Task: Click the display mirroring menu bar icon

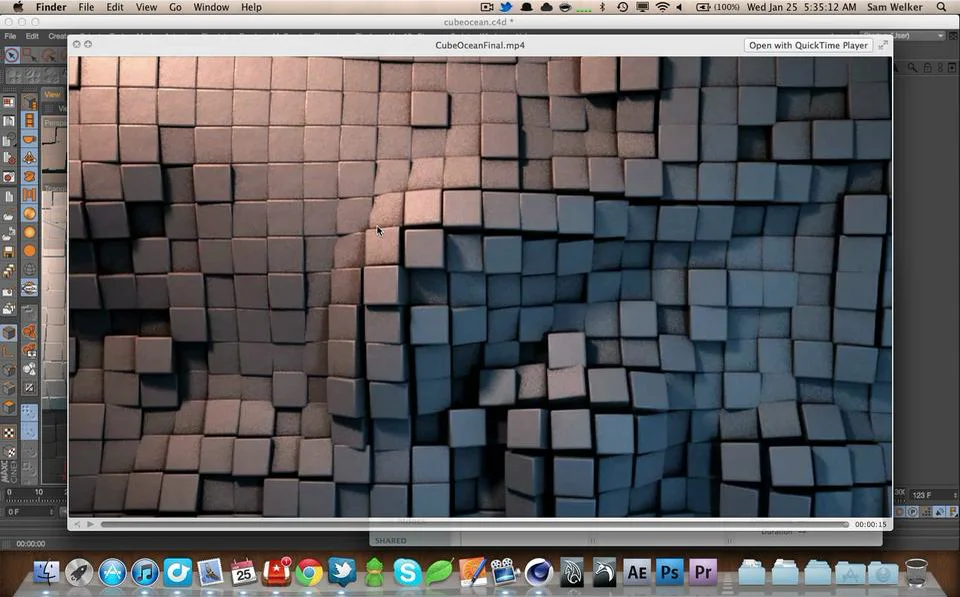Action: pyautogui.click(x=642, y=7)
